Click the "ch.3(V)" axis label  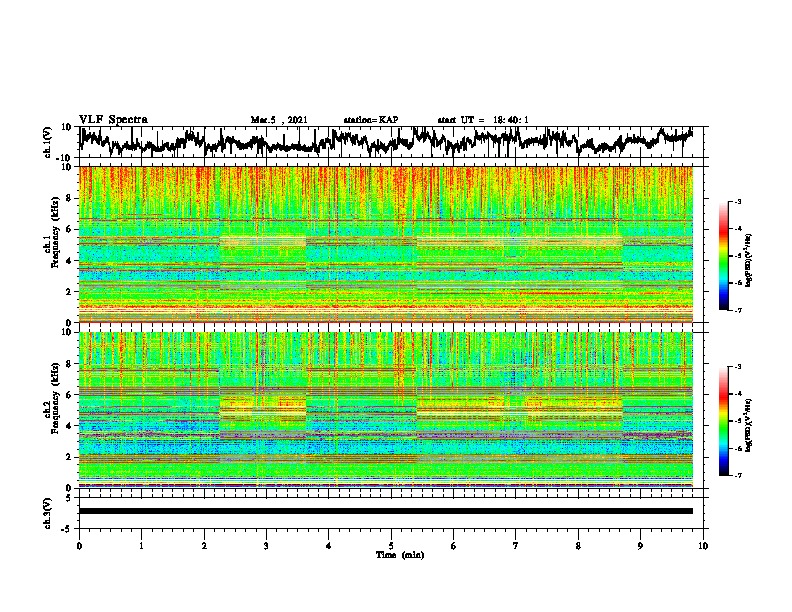[48, 513]
